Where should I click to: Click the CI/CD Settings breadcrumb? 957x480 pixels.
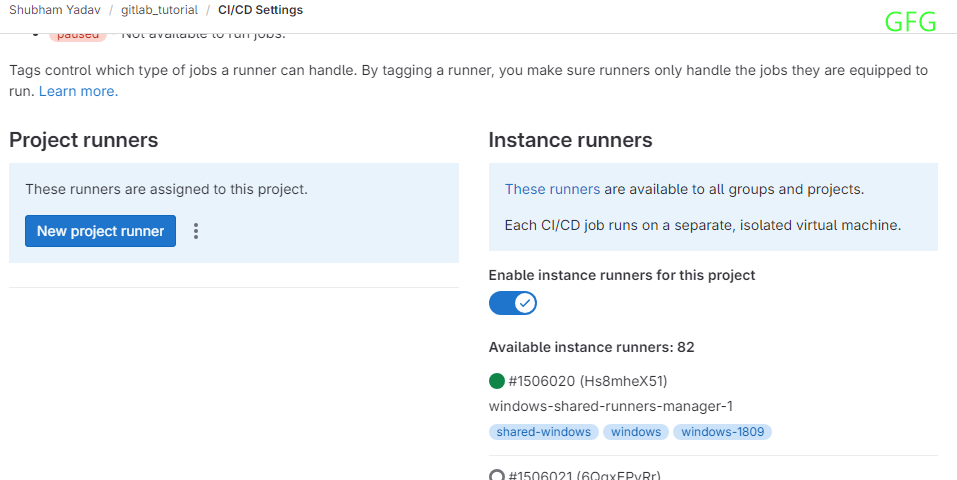pyautogui.click(x=261, y=10)
